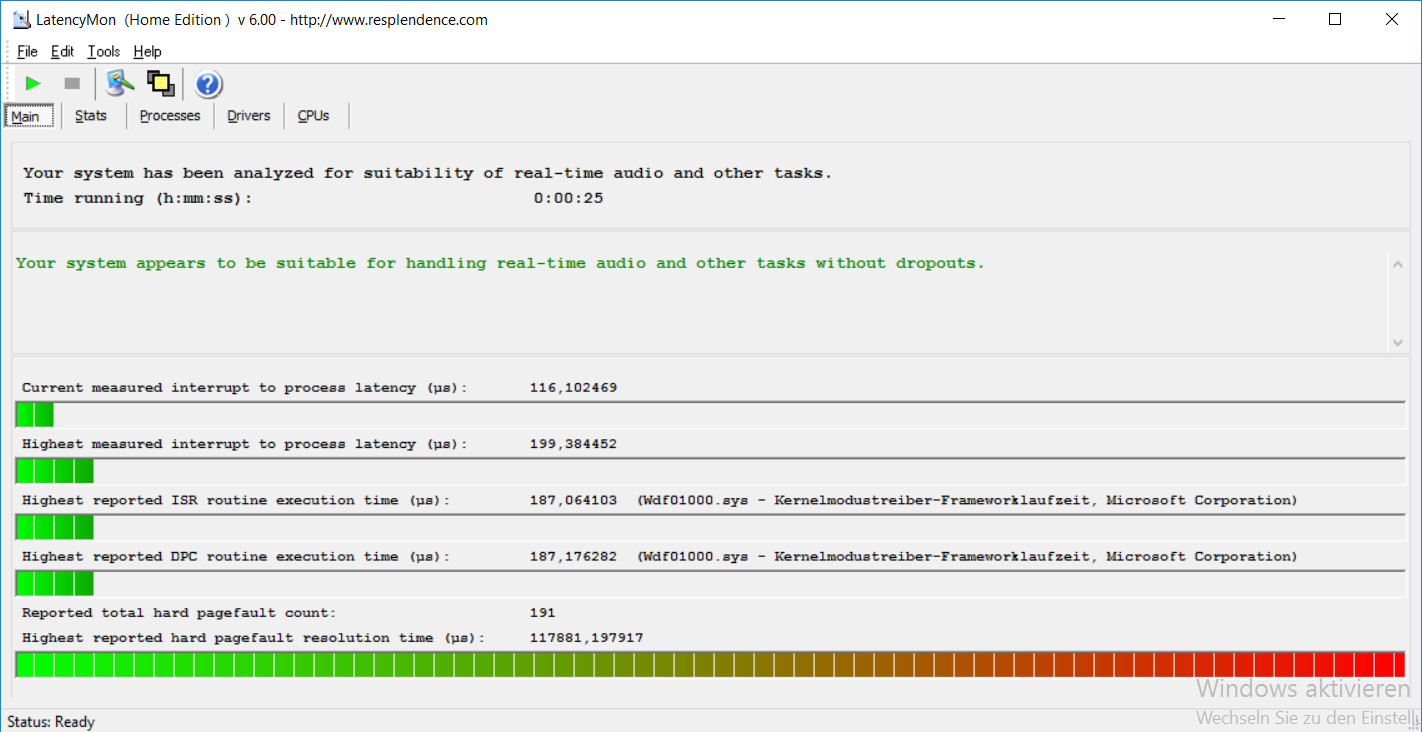Switch to the Drivers tab
The height and width of the screenshot is (732, 1422).
[249, 116]
